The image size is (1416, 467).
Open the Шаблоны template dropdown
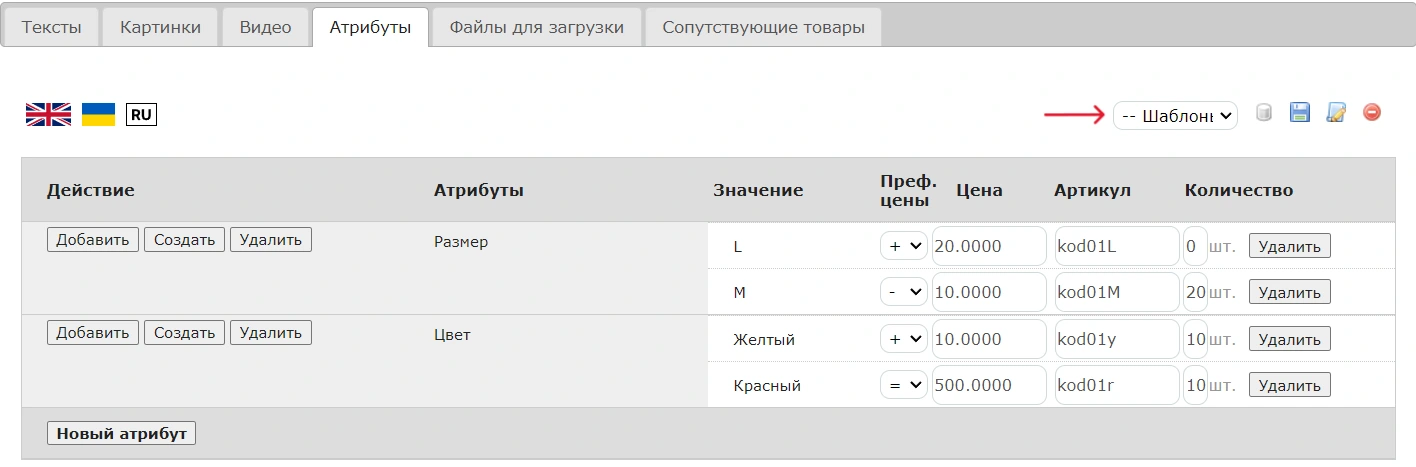[1175, 116]
